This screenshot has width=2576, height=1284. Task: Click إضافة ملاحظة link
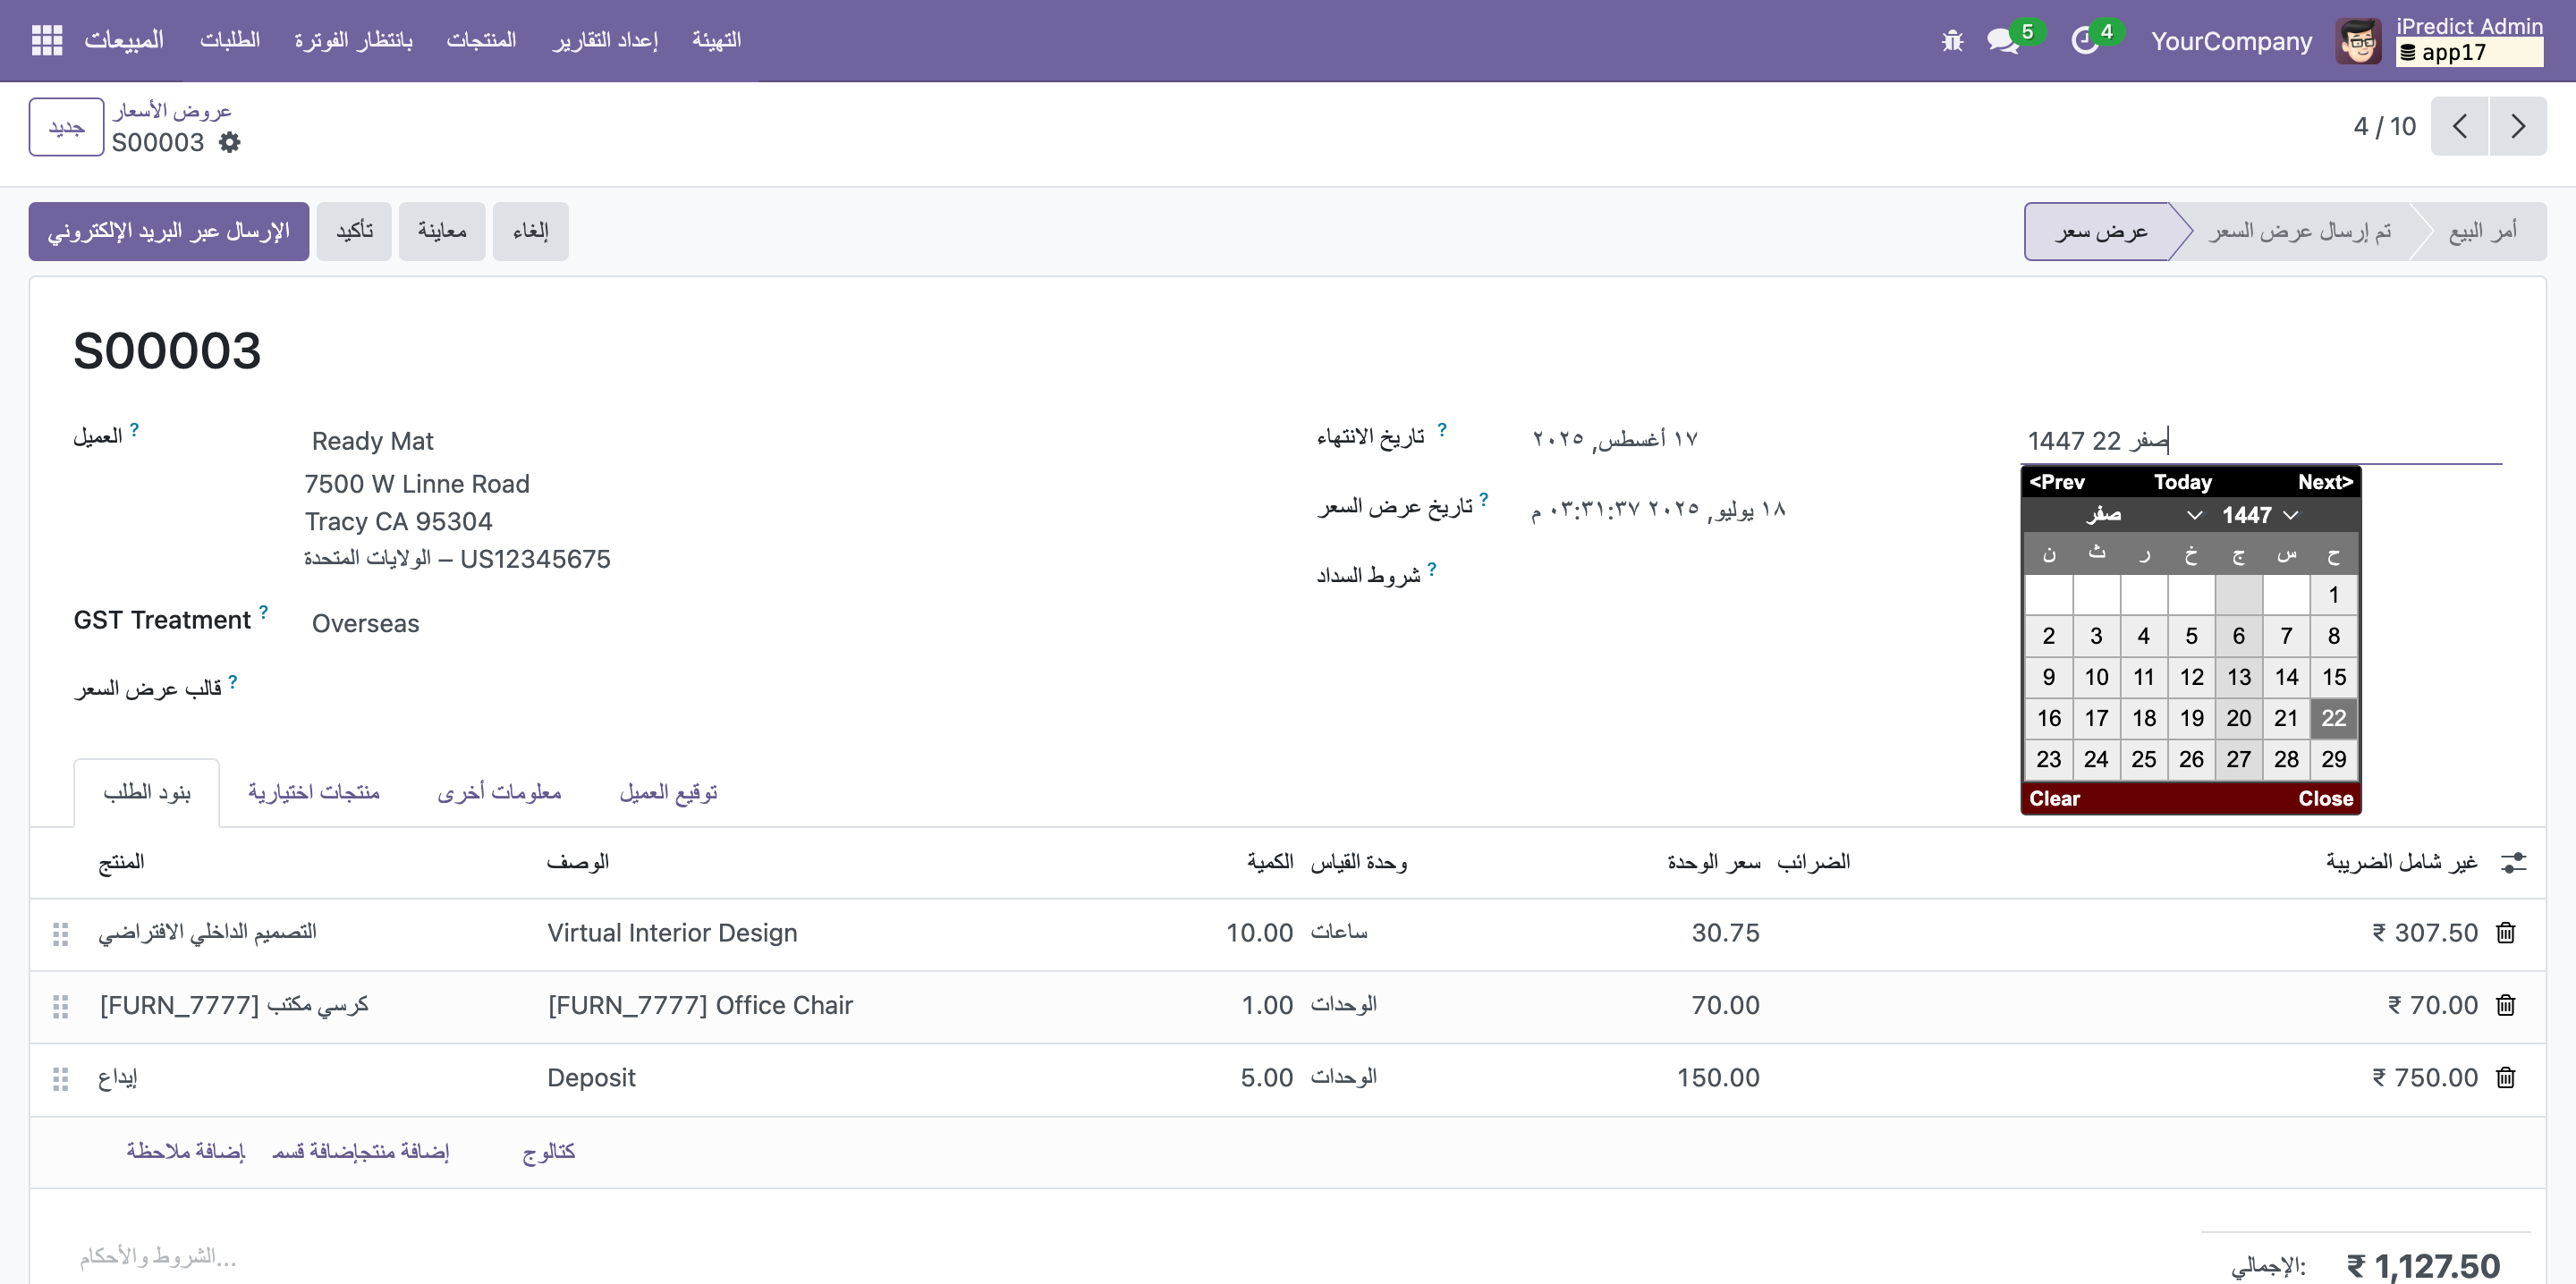tap(185, 1151)
